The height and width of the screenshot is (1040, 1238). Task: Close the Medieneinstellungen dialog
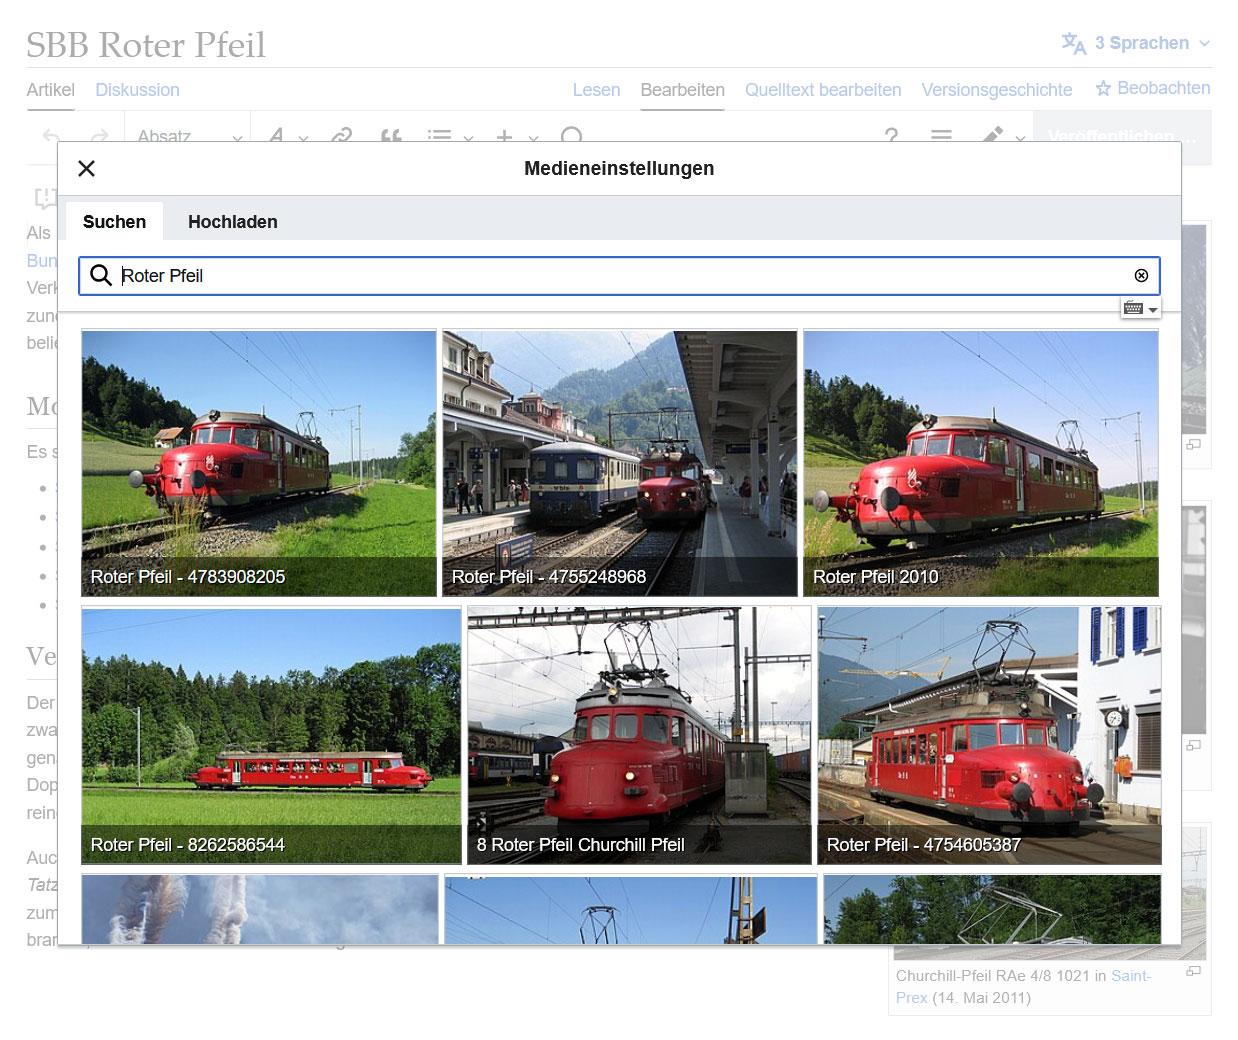pyautogui.click(x=87, y=169)
